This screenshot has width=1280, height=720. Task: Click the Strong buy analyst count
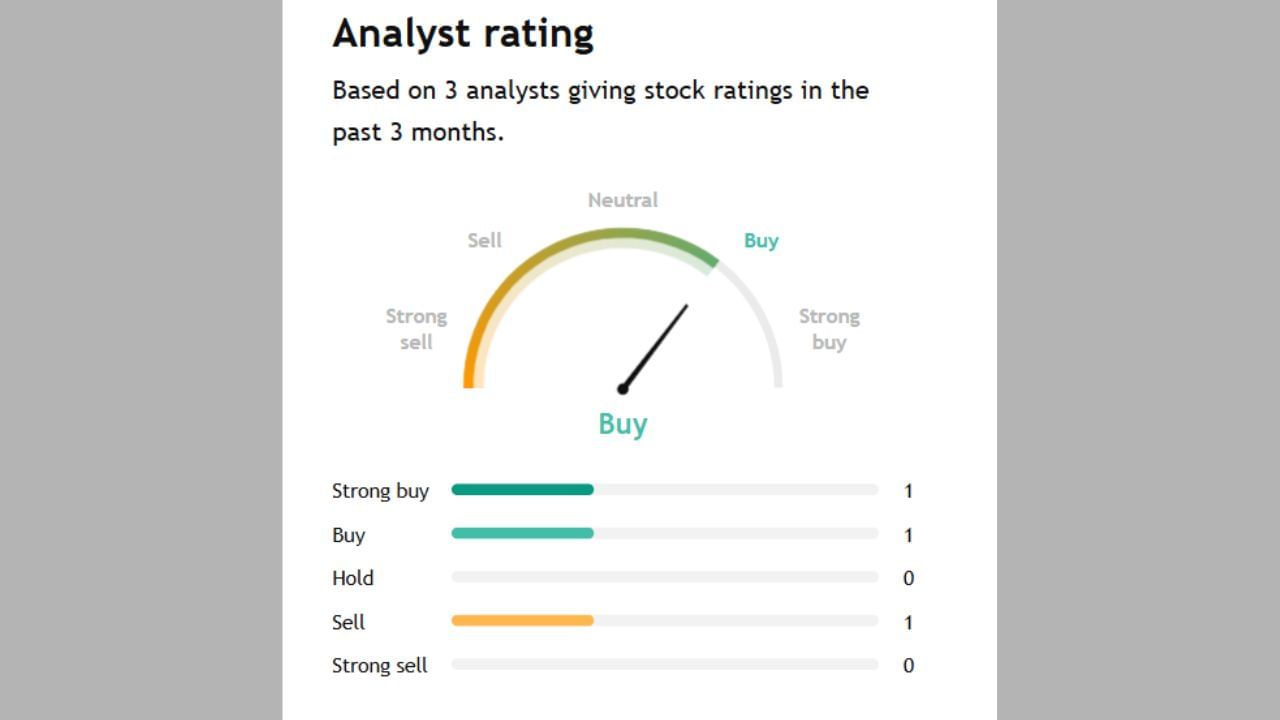[908, 491]
